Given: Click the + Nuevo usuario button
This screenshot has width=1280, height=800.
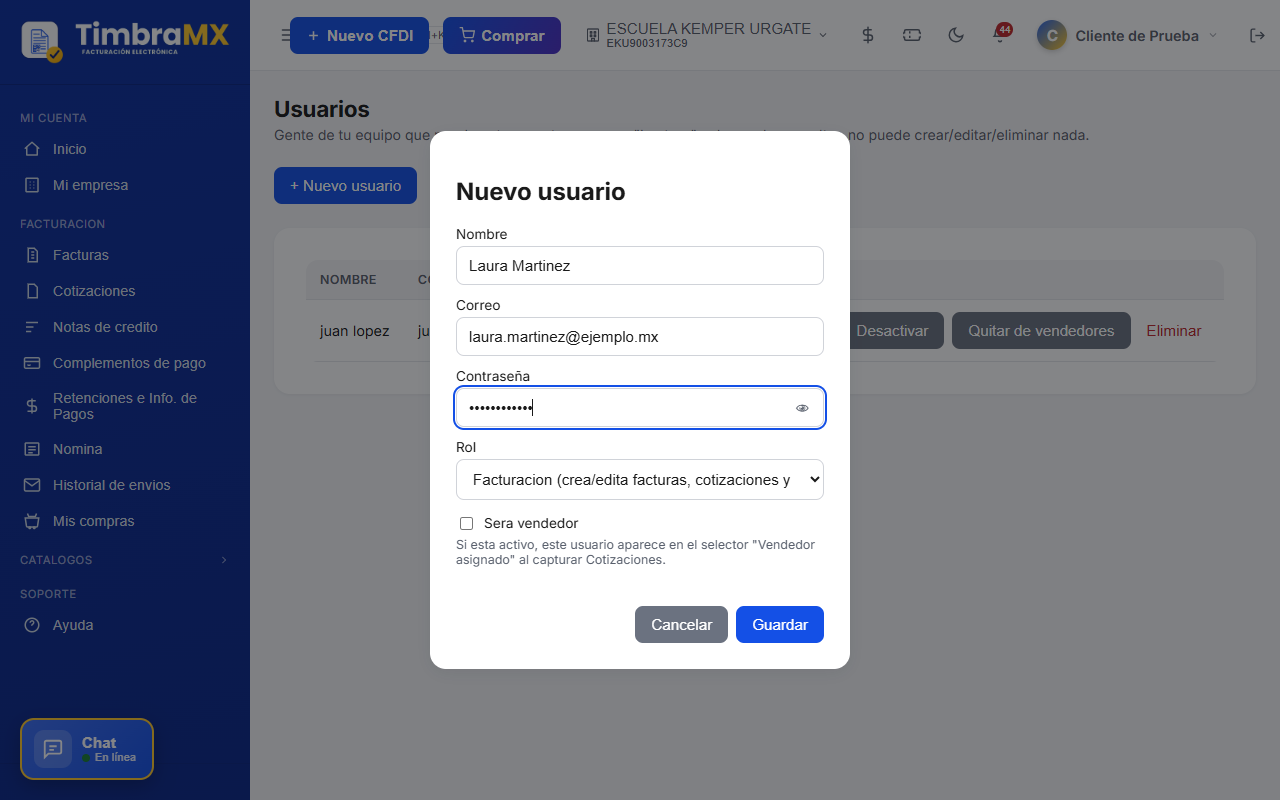Looking at the screenshot, I should coord(345,185).
